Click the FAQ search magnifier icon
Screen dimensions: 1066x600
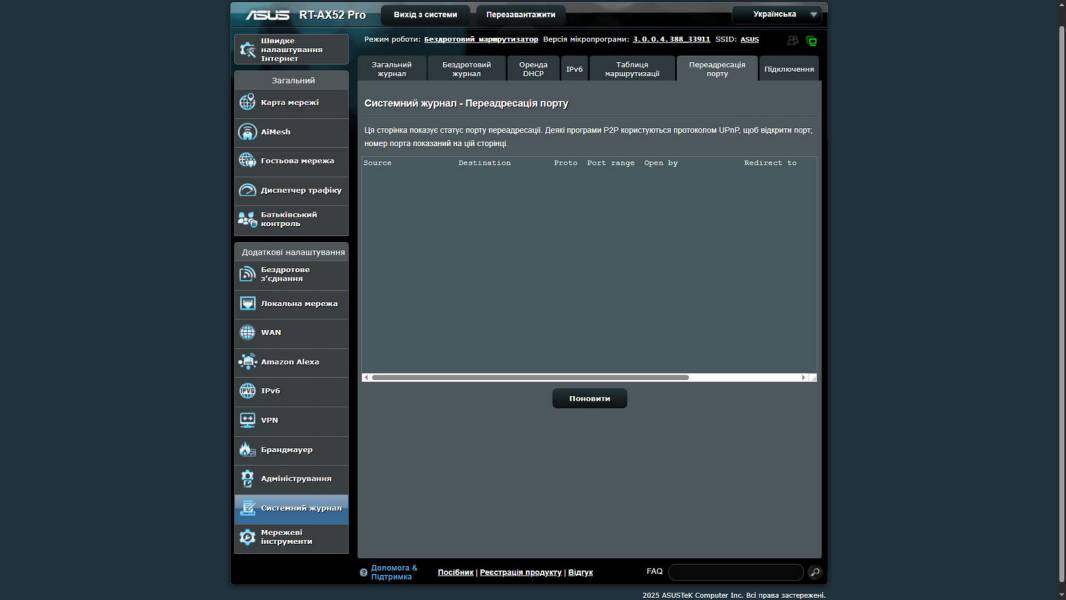[815, 572]
